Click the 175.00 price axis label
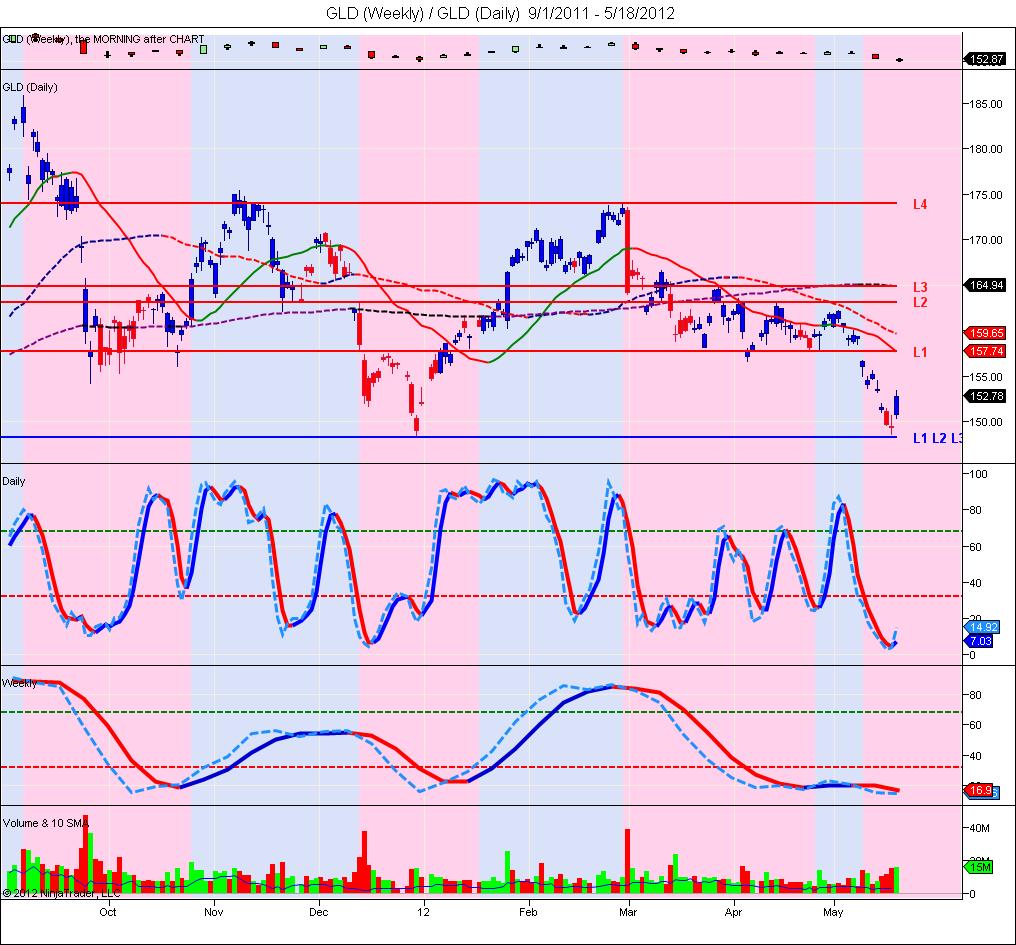The height and width of the screenshot is (945, 1016). click(986, 194)
